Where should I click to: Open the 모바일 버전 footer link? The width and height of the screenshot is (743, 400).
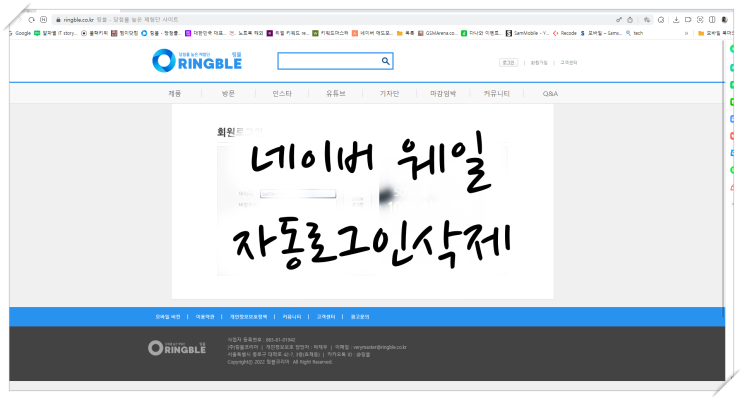[x=168, y=317]
